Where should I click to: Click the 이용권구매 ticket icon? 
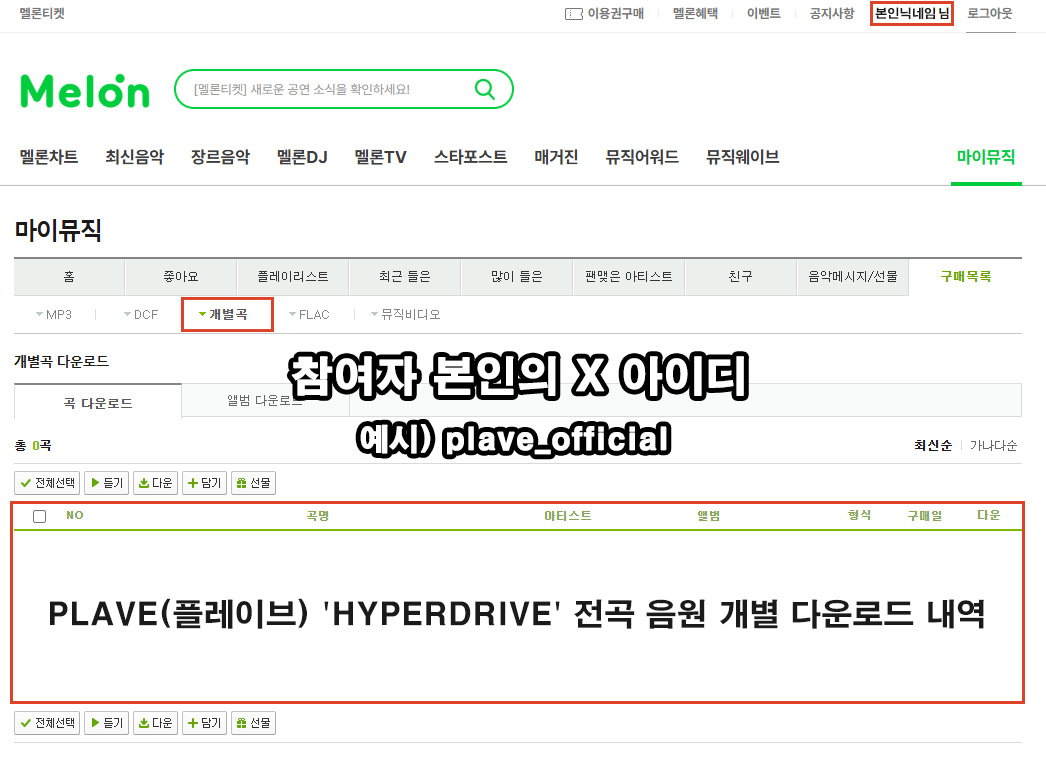(x=573, y=14)
